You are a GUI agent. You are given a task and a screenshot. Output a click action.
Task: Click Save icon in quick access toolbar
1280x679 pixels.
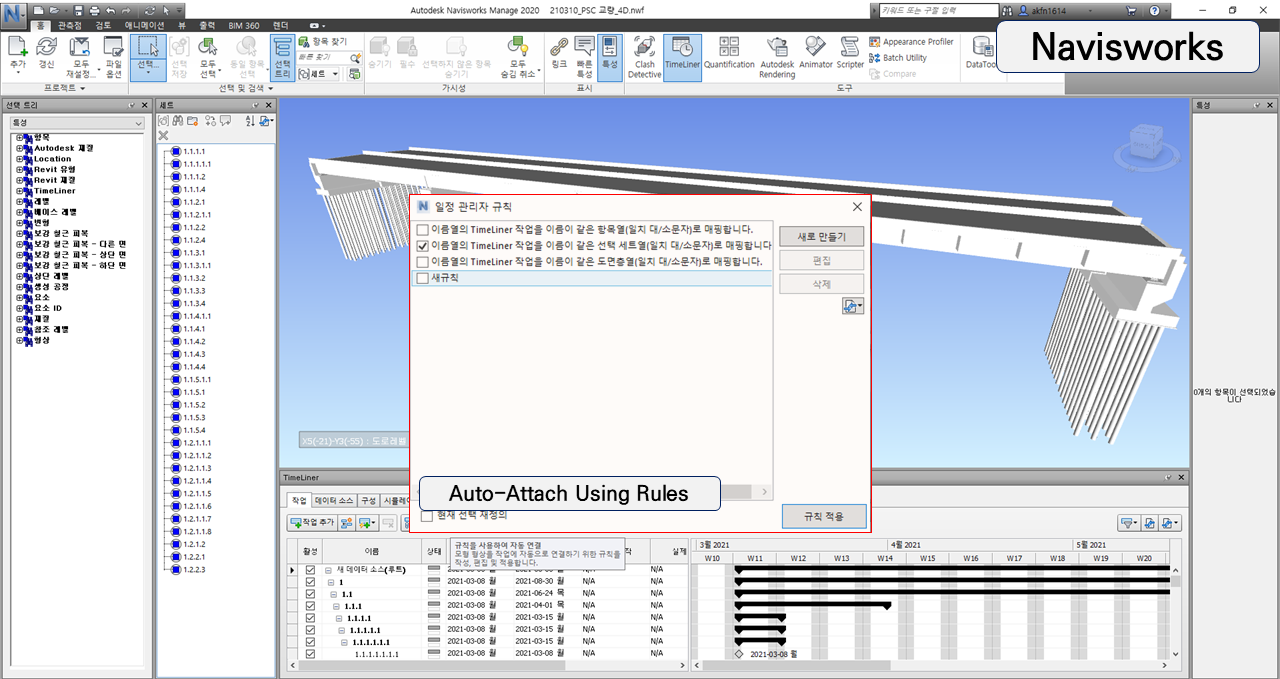pyautogui.click(x=77, y=10)
